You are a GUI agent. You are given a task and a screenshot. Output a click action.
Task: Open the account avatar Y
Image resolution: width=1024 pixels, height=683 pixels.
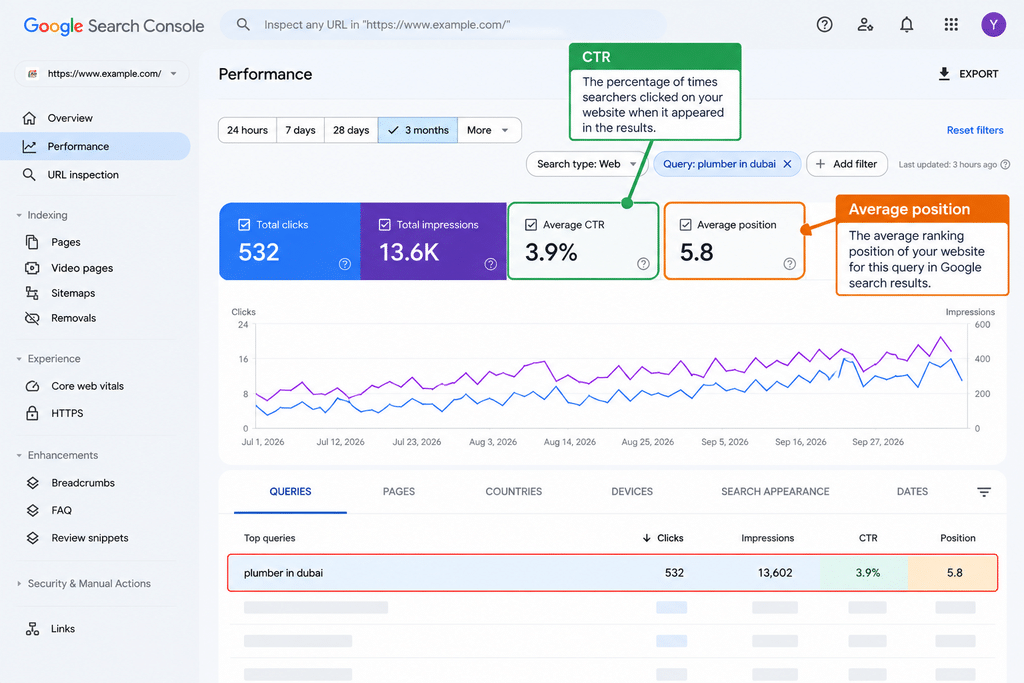(993, 25)
